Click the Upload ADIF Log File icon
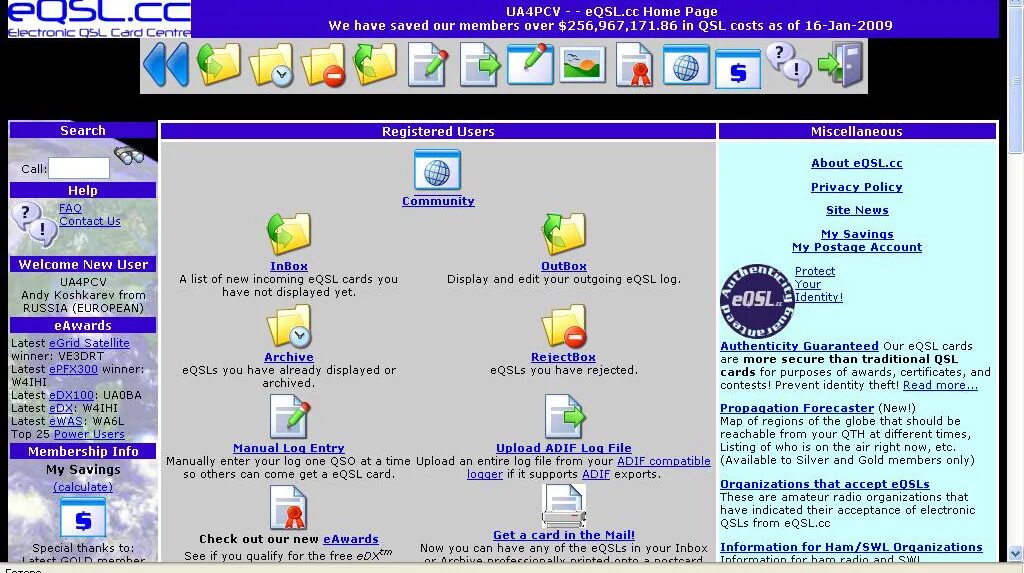Screen dimensions: 1024x573 564,417
